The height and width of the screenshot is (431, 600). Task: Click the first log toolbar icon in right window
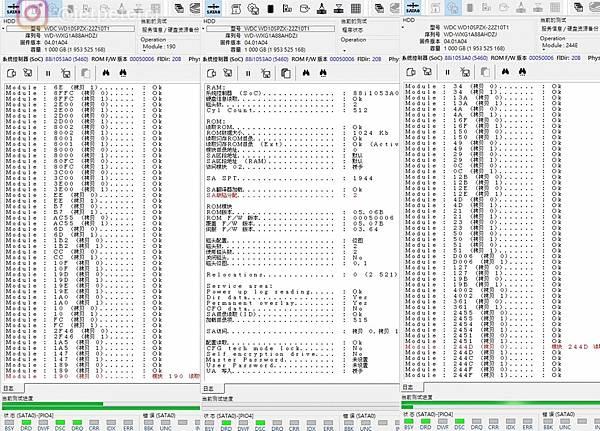(x=411, y=72)
